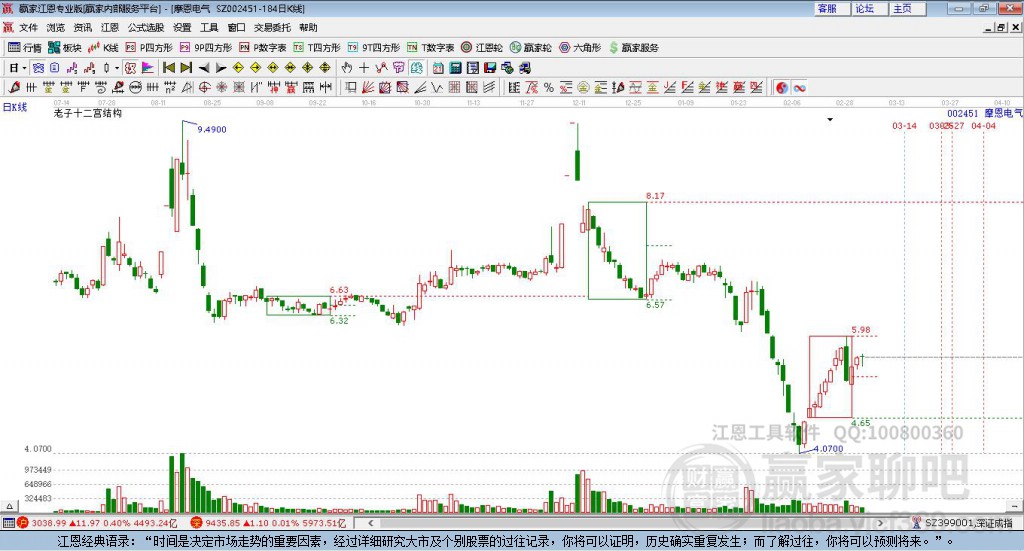
Task: Open the 9P四方形 tool
Action: click(205, 48)
